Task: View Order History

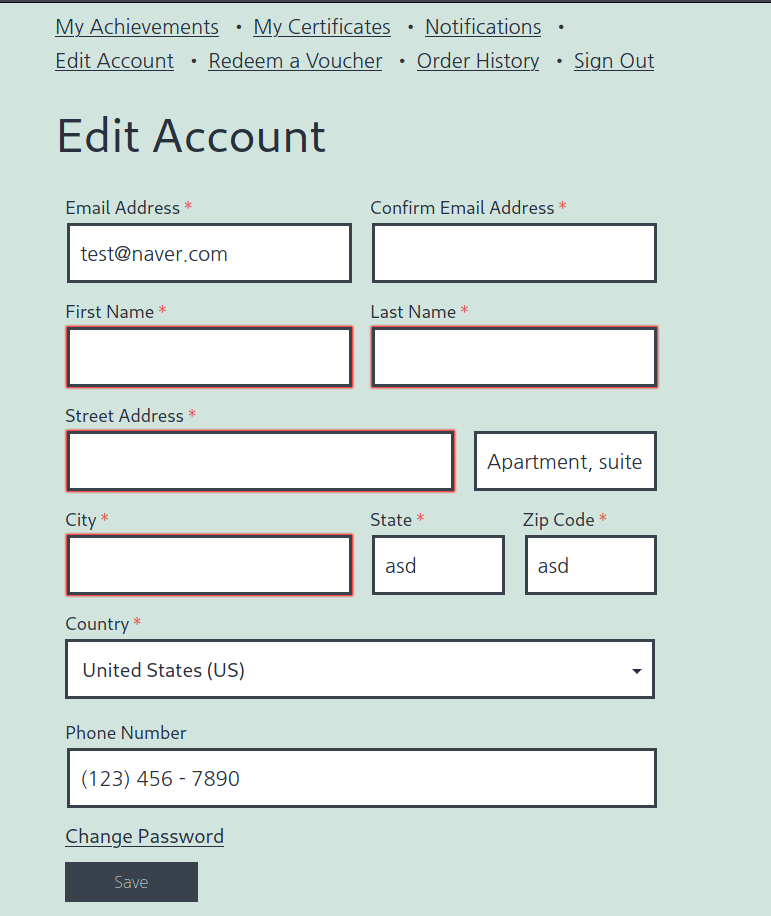Action: (x=478, y=61)
